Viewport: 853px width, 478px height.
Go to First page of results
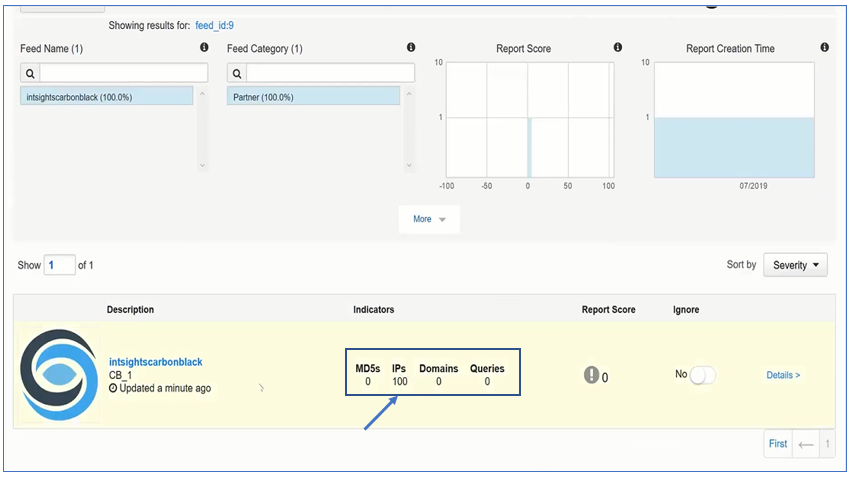pos(777,444)
